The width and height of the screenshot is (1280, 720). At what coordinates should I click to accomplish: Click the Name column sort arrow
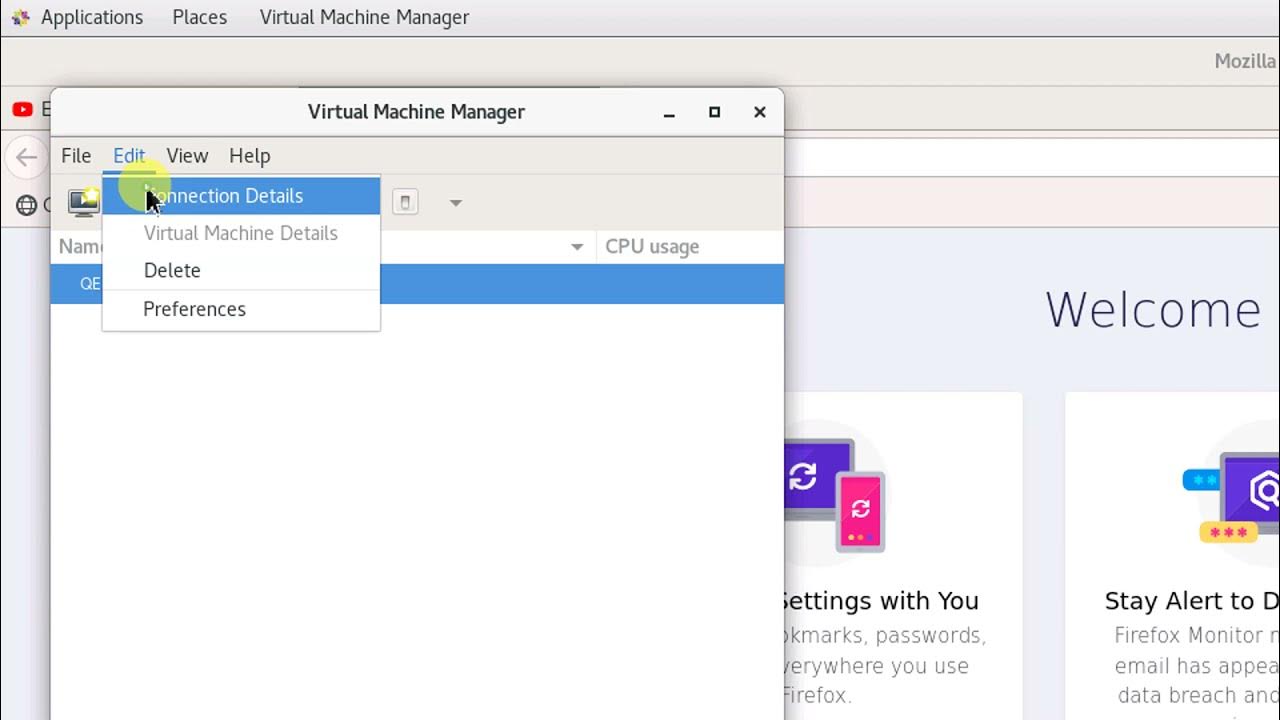click(x=577, y=247)
